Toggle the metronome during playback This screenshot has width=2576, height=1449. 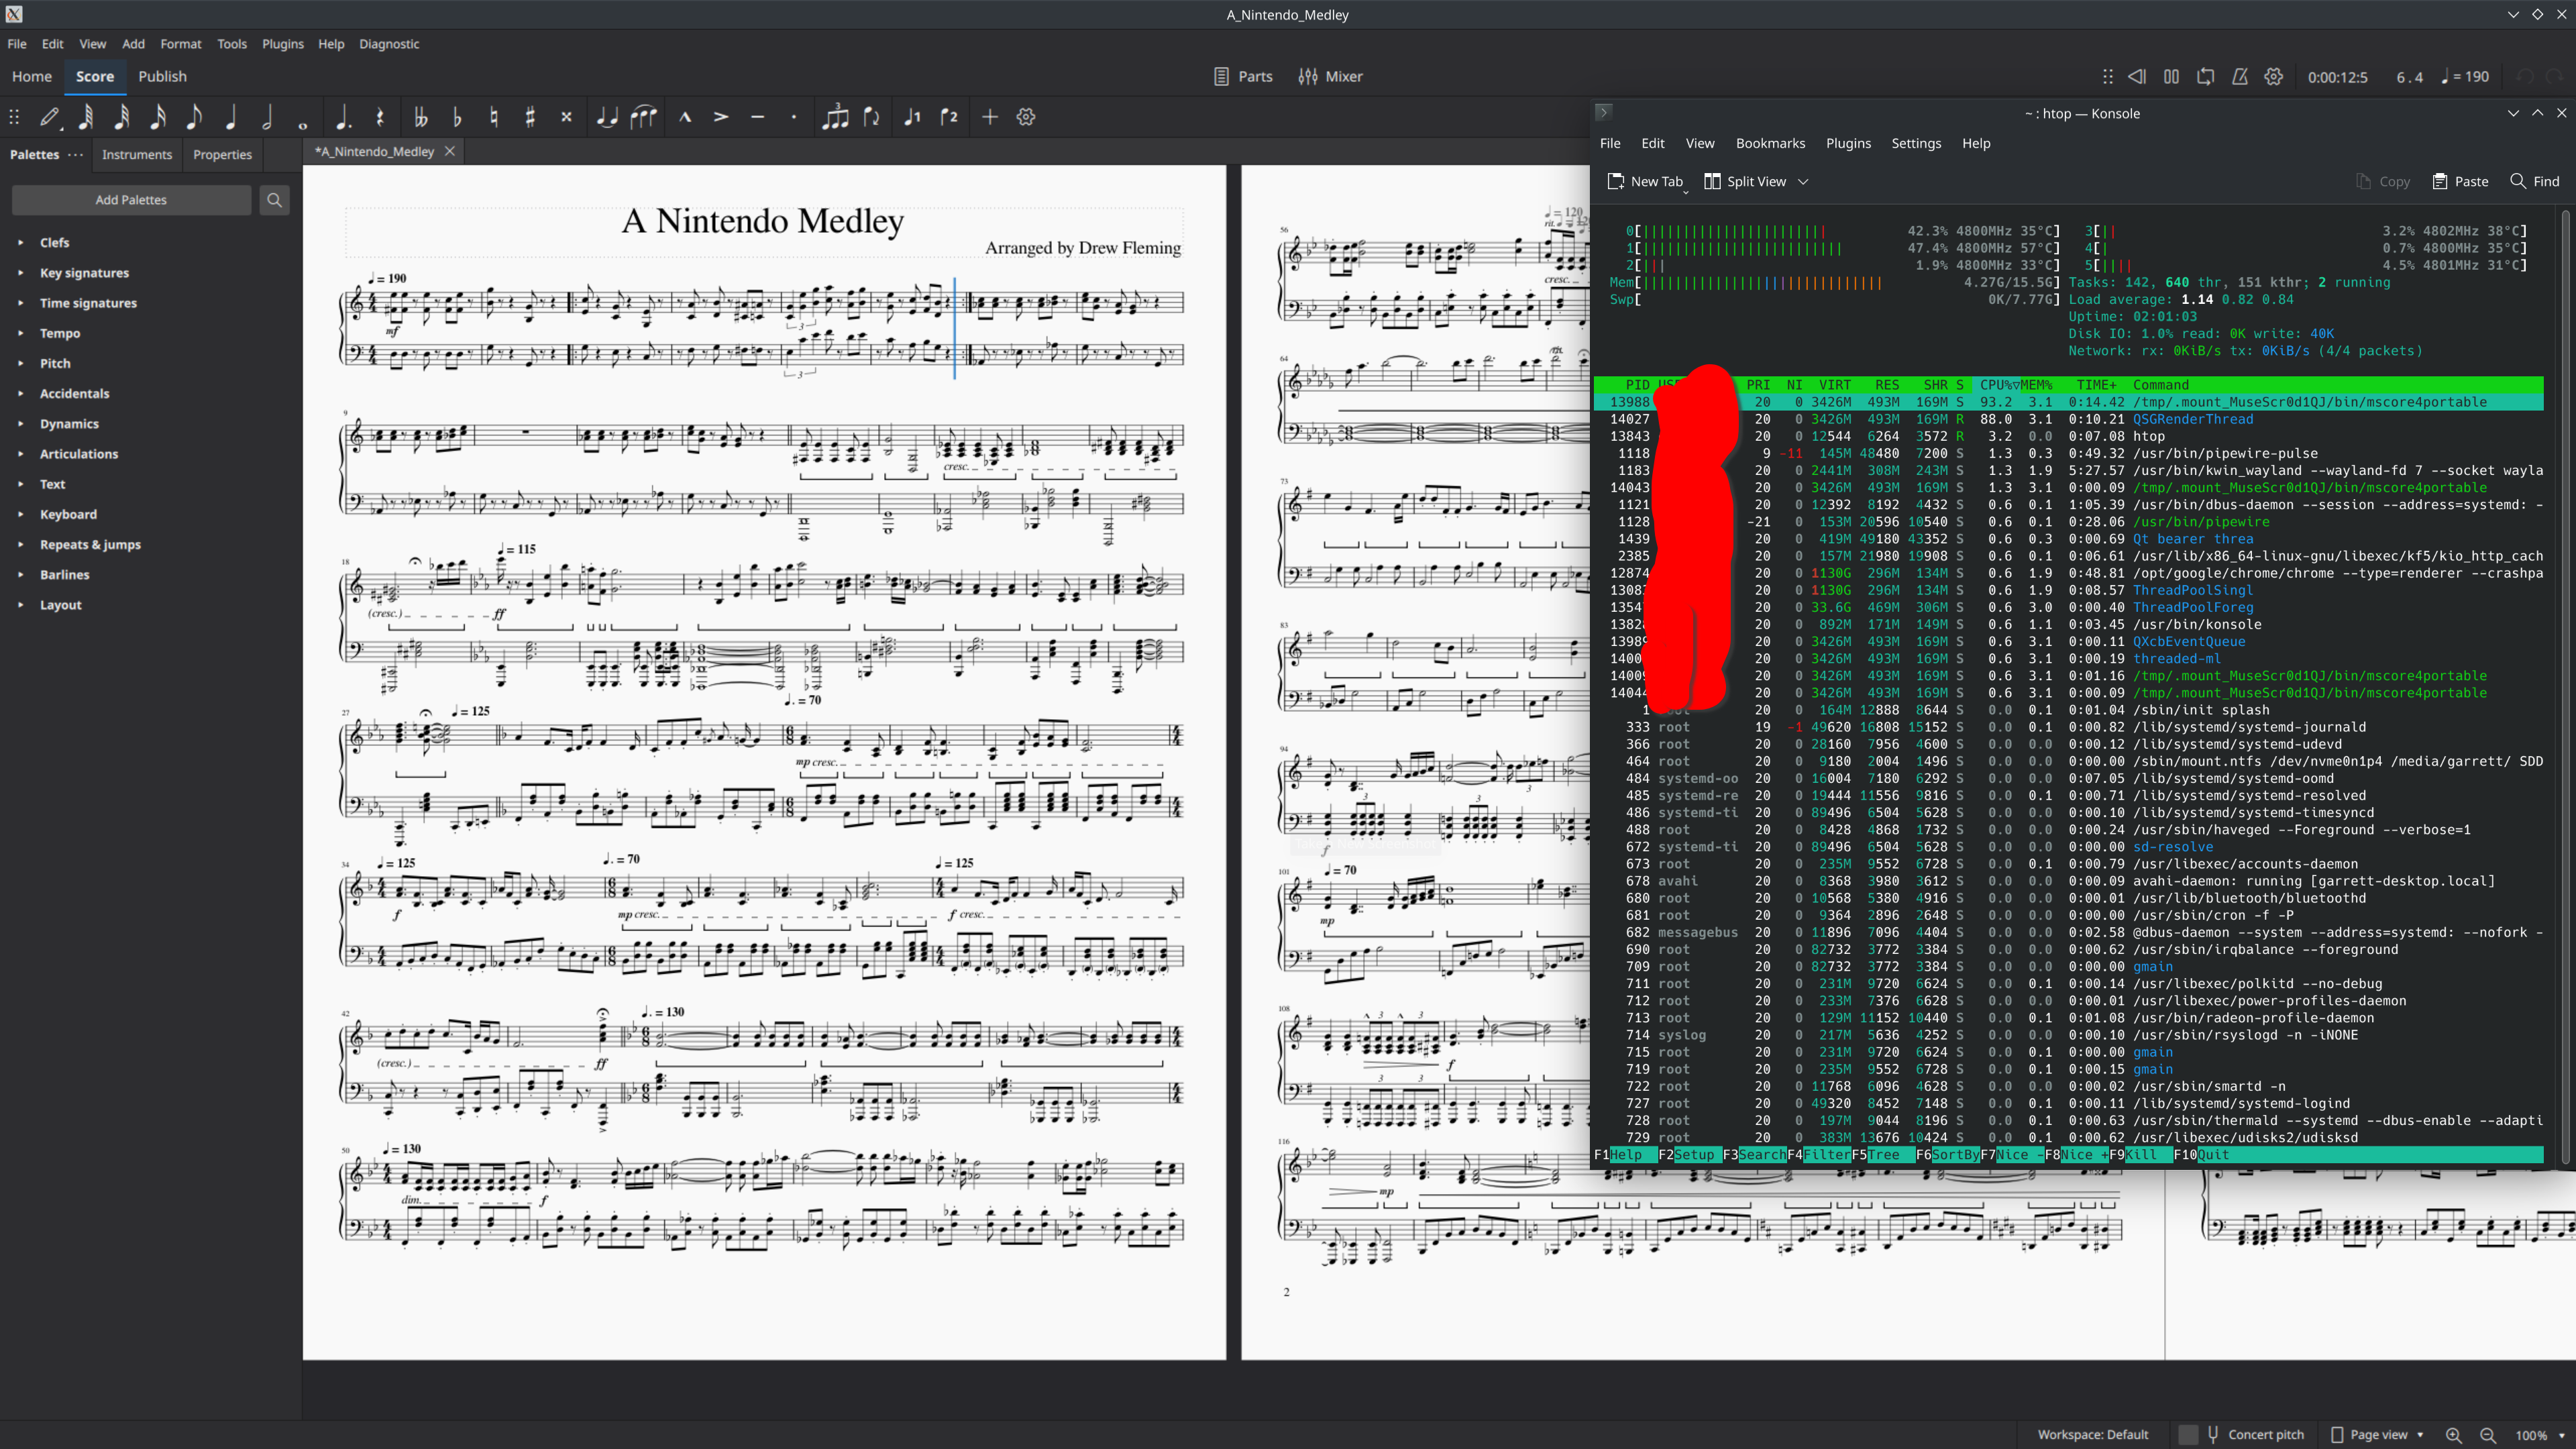pyautogui.click(x=2240, y=76)
